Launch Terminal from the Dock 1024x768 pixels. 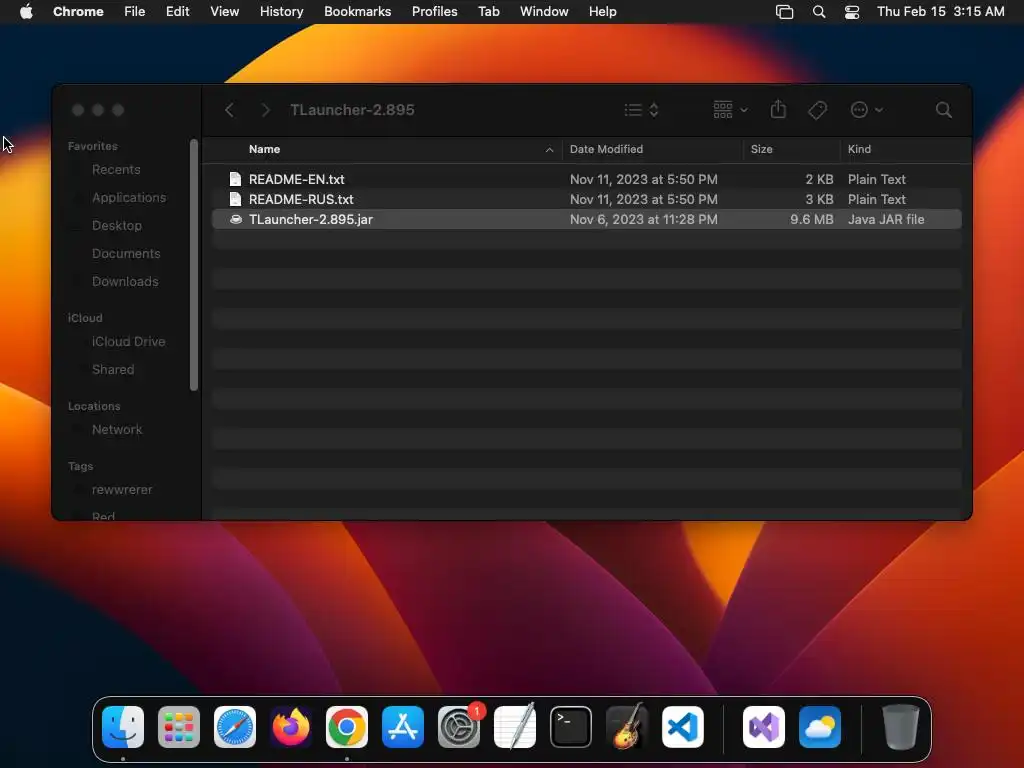click(x=571, y=727)
